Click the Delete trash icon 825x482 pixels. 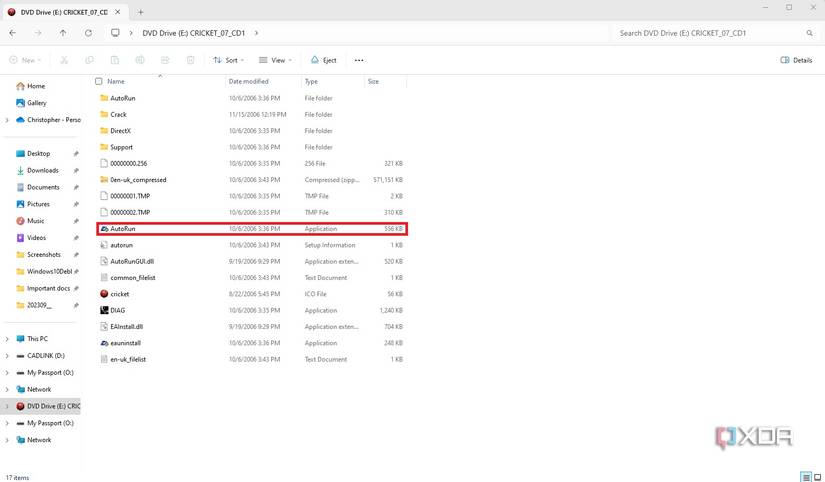click(190, 60)
